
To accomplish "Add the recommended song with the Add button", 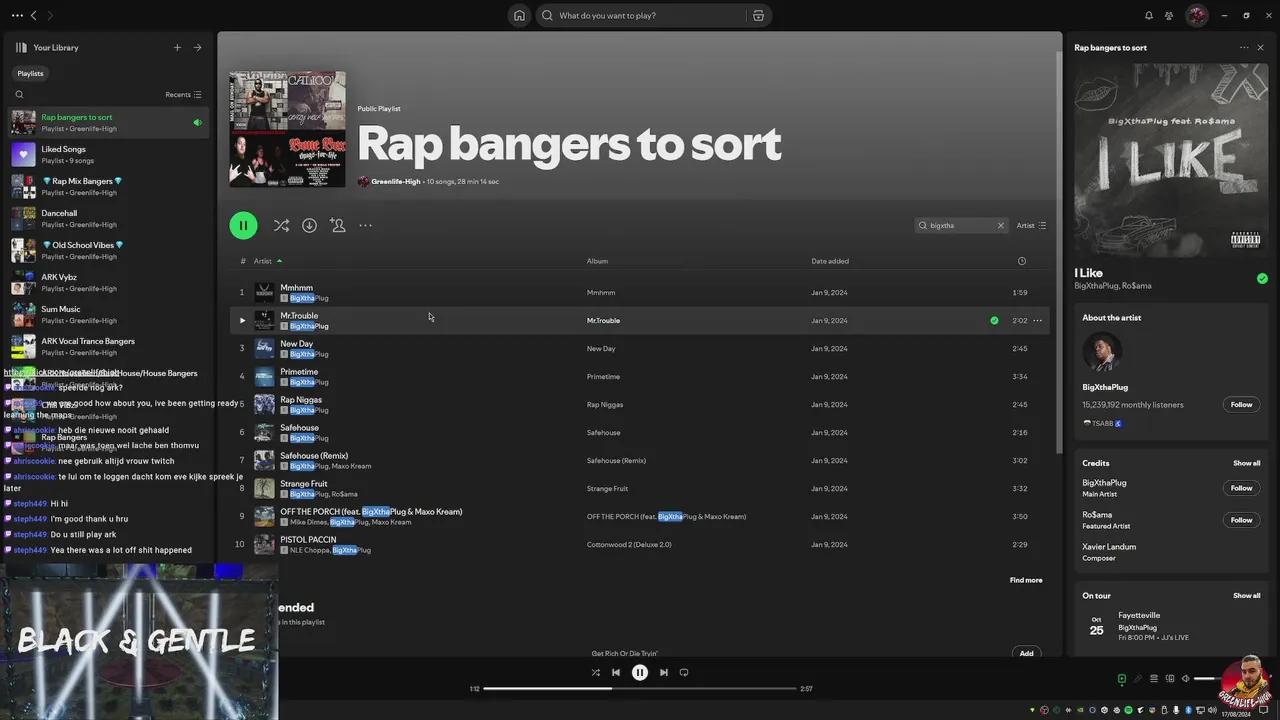I will point(1026,653).
